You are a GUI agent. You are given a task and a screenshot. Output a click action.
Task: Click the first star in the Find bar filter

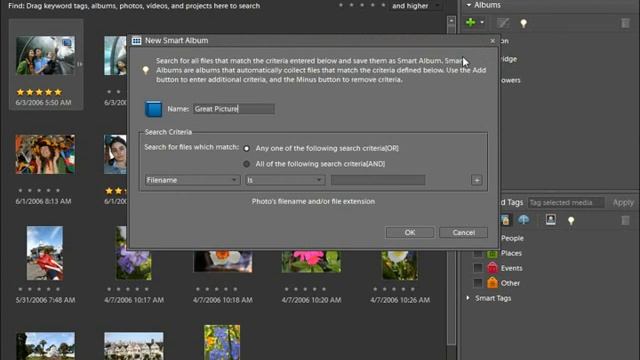[341, 5]
